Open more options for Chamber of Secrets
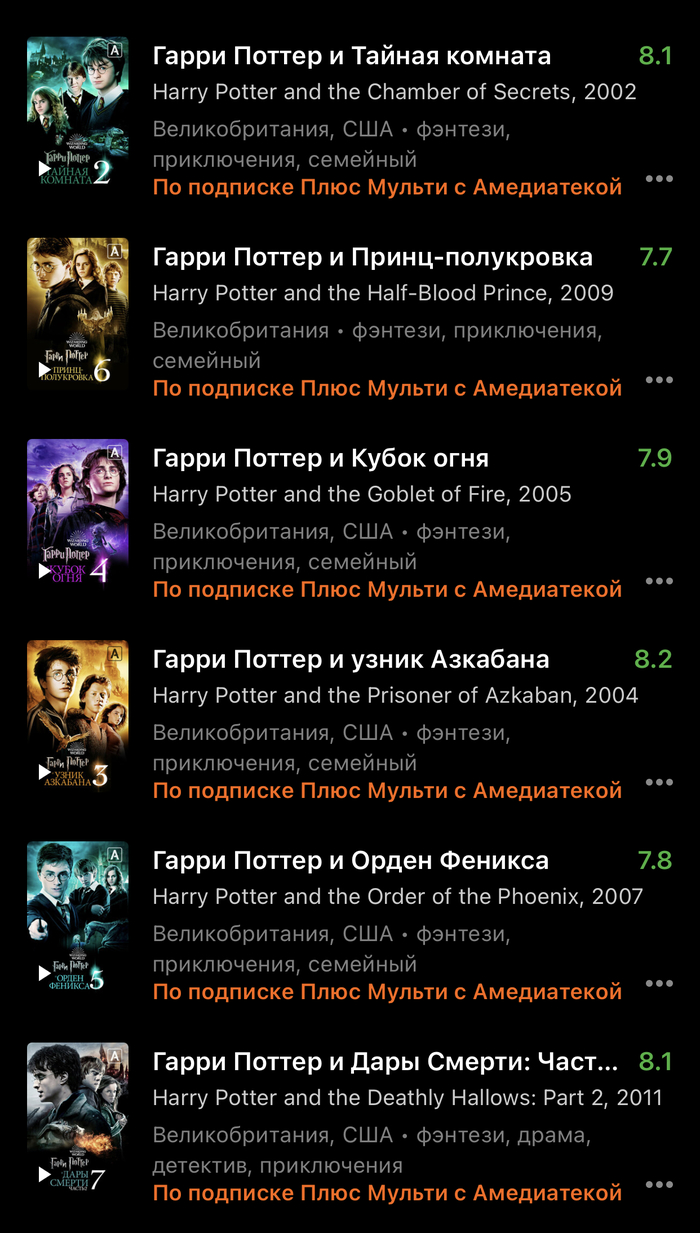 click(659, 179)
